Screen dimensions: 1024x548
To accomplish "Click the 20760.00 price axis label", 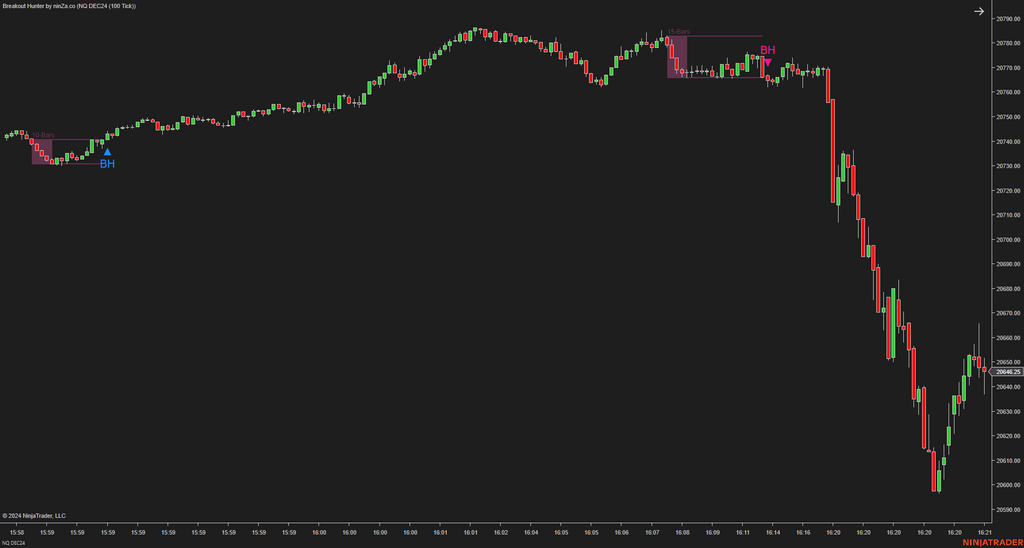I will coord(1008,92).
